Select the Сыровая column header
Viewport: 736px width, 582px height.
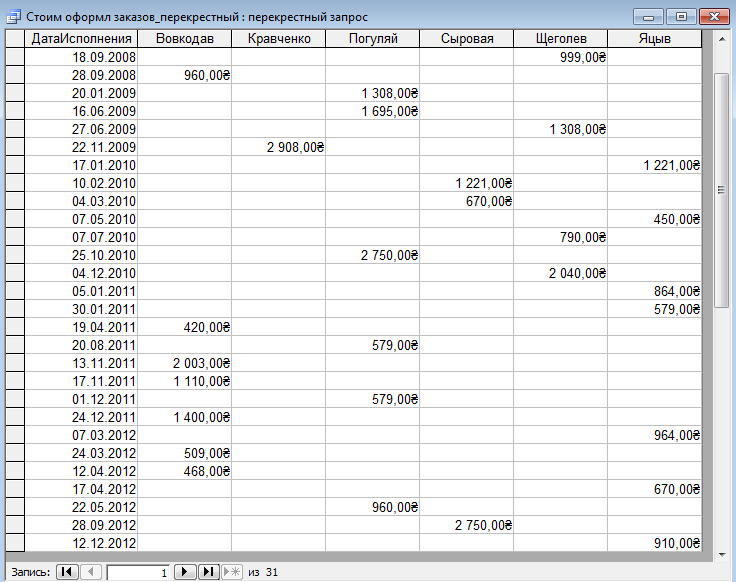(467, 38)
